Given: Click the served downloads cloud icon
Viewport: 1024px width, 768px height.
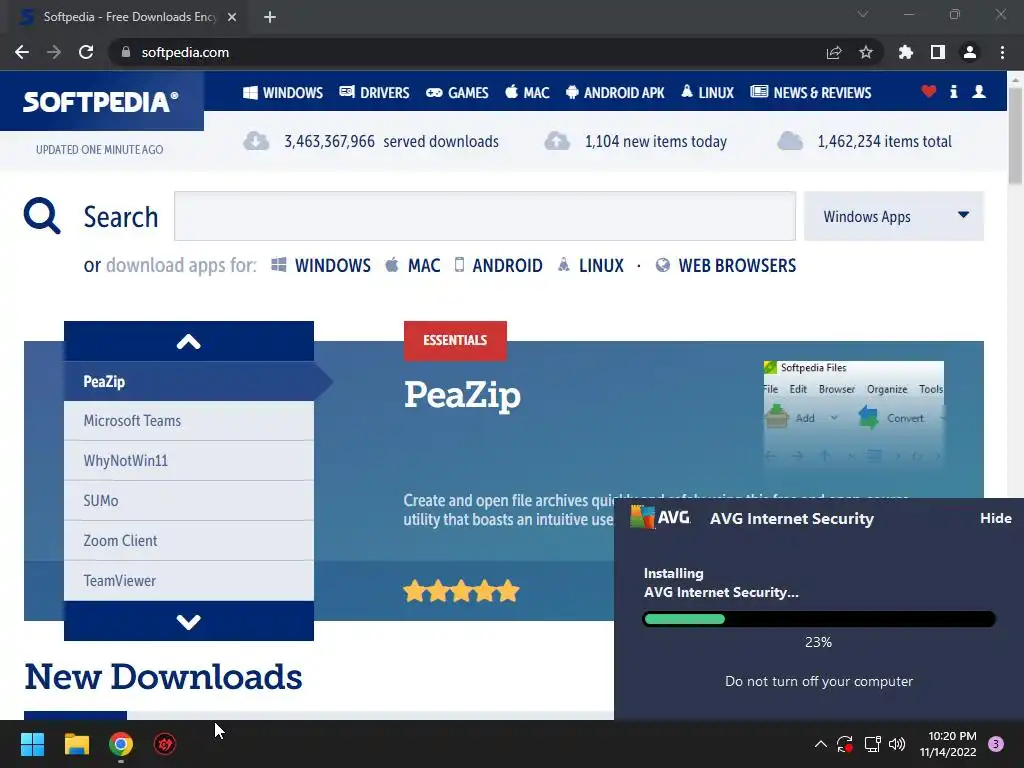Looking at the screenshot, I should [256, 140].
